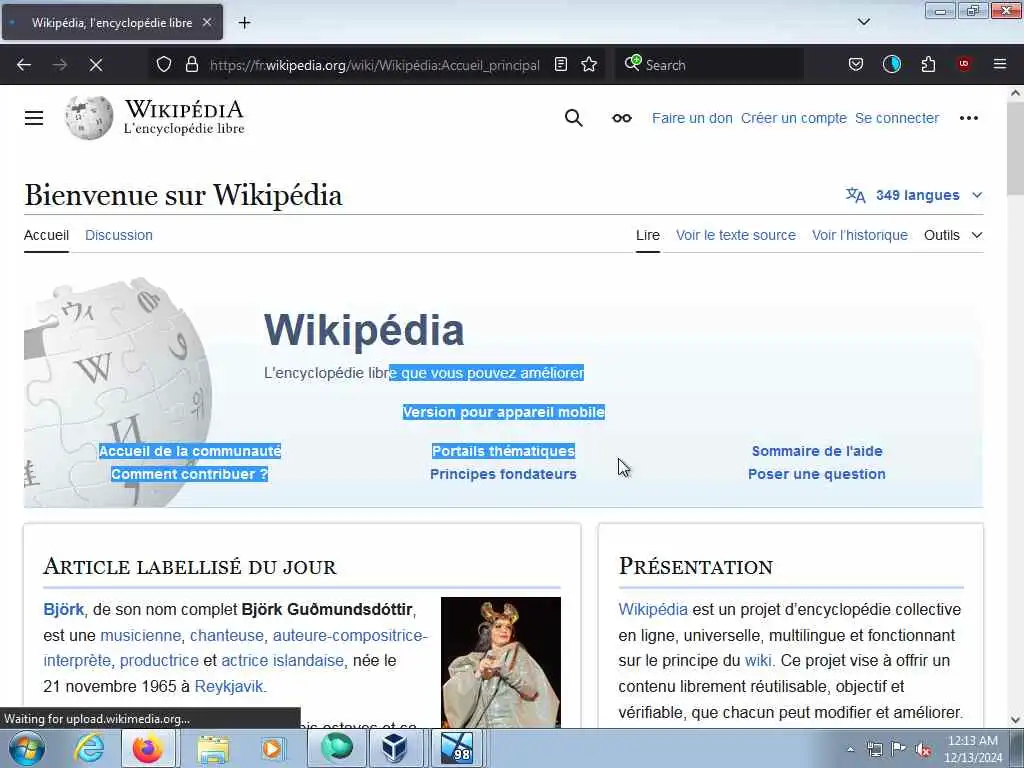This screenshot has width=1024, height=768.
Task: Open Firefox application hamburger menu
Action: pyautogui.click(x=1000, y=64)
